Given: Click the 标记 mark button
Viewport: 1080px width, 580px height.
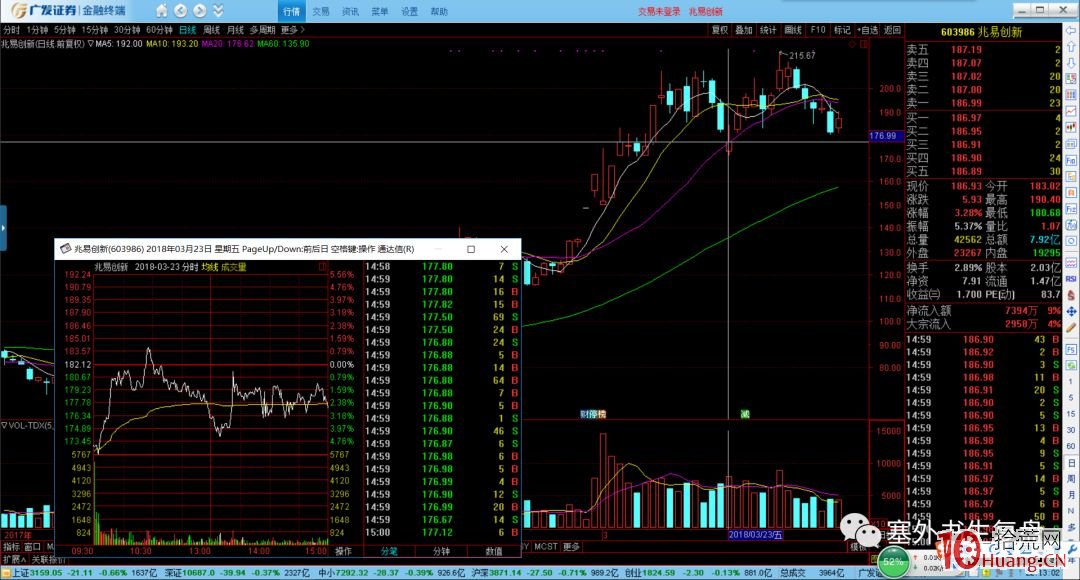Looking at the screenshot, I should [842, 30].
